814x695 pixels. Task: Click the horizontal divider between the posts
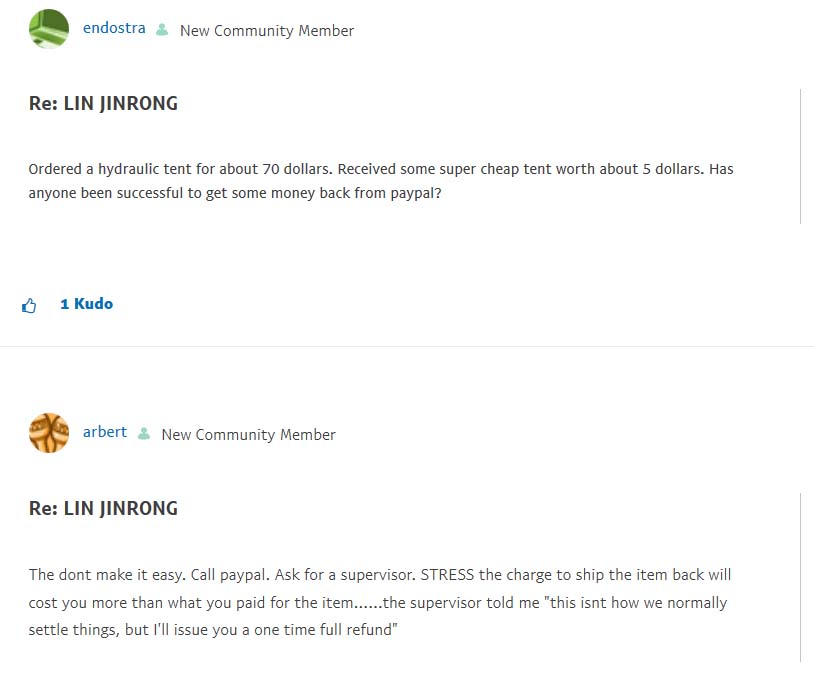coord(407,346)
